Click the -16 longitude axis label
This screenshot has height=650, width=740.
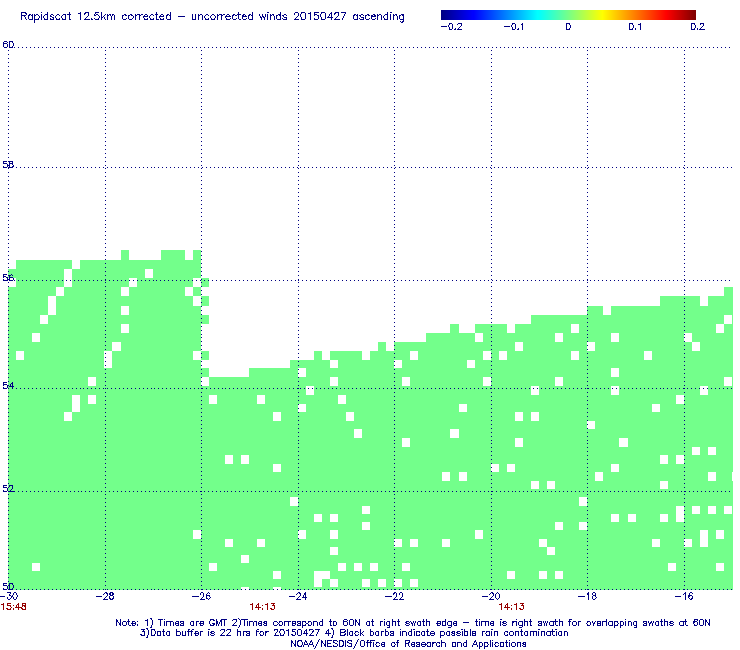684,596
